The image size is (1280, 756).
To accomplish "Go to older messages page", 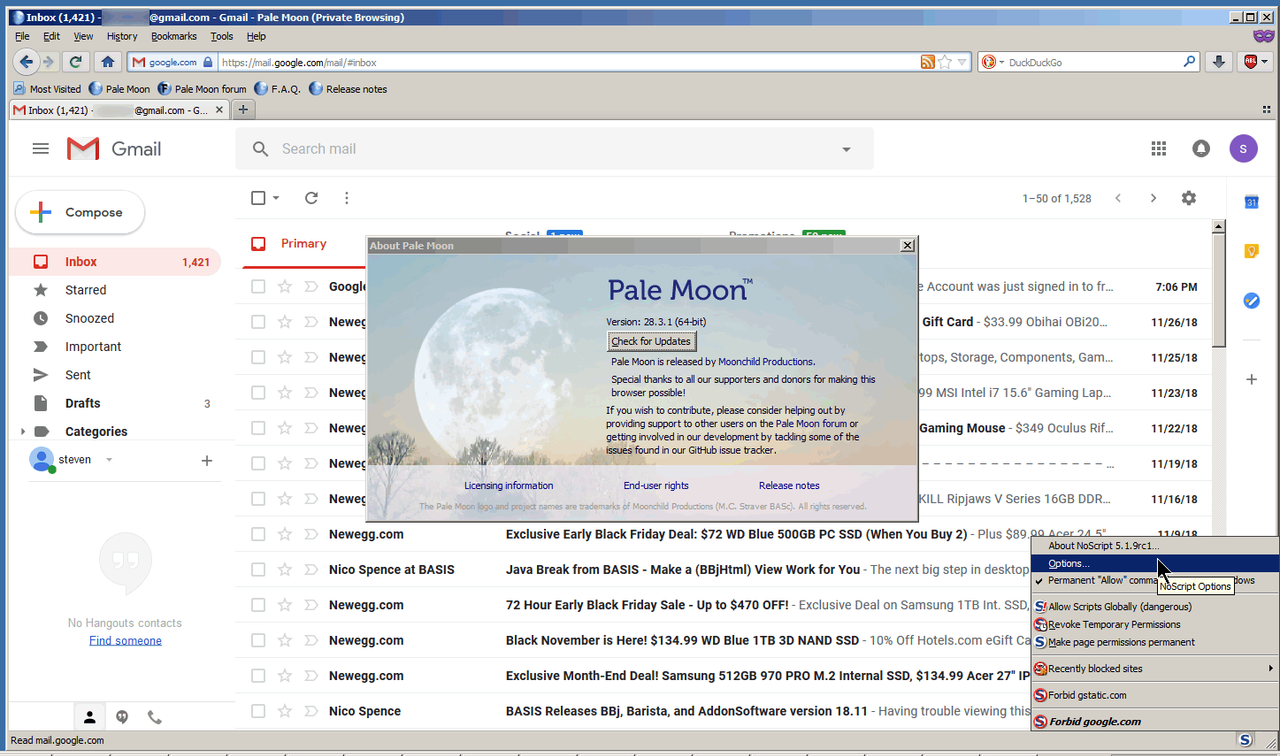I will click(1153, 198).
